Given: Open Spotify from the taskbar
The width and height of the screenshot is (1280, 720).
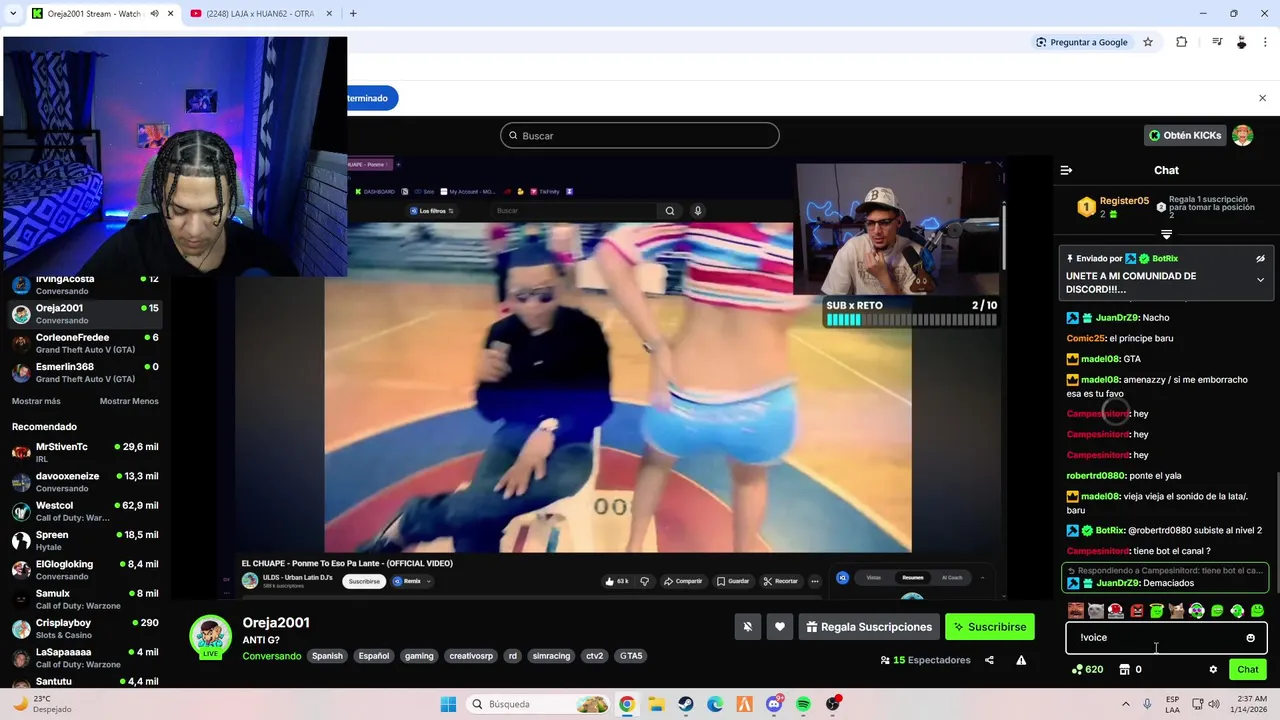Looking at the screenshot, I should point(804,704).
